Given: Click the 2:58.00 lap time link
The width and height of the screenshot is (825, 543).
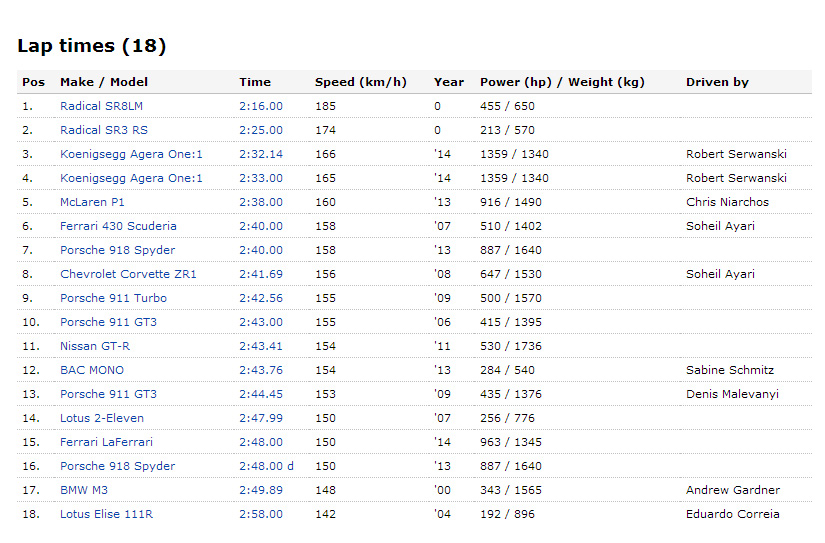Looking at the screenshot, I should (x=261, y=514).
